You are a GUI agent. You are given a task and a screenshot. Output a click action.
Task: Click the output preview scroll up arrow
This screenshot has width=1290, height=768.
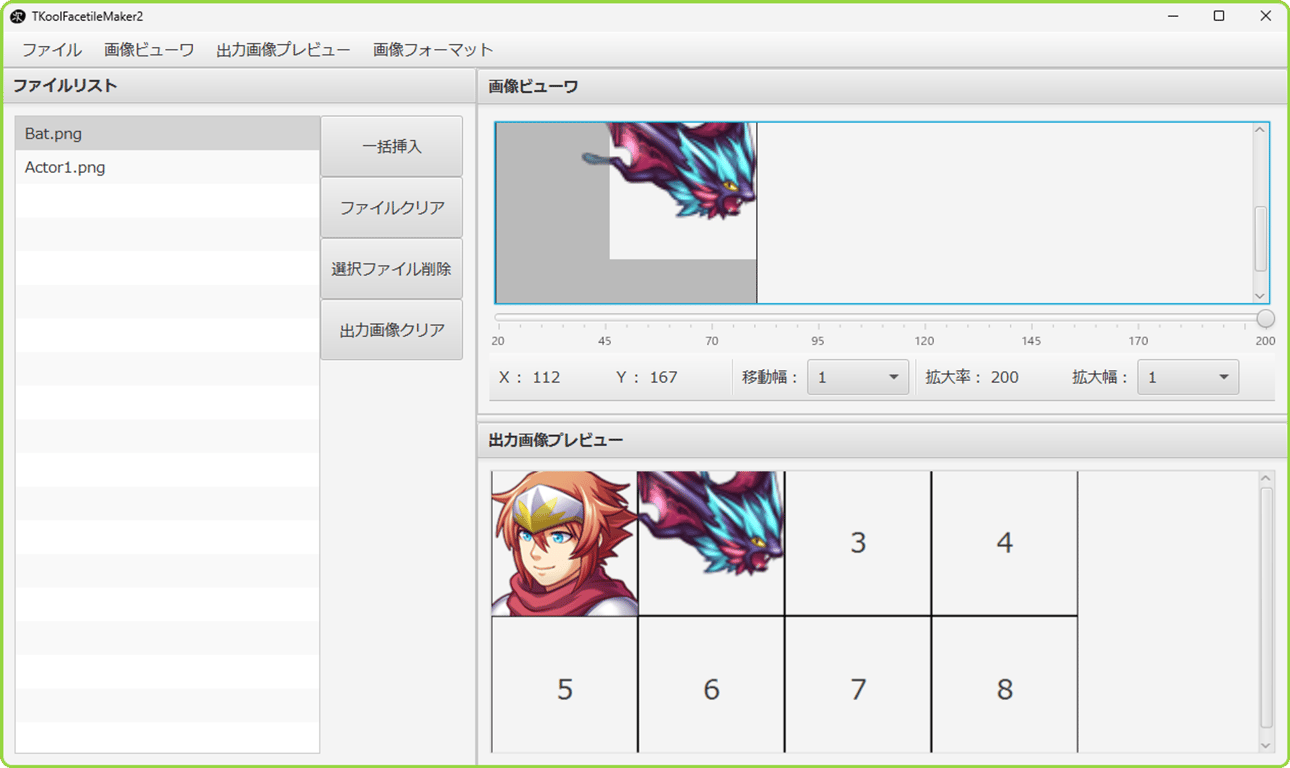[1267, 479]
